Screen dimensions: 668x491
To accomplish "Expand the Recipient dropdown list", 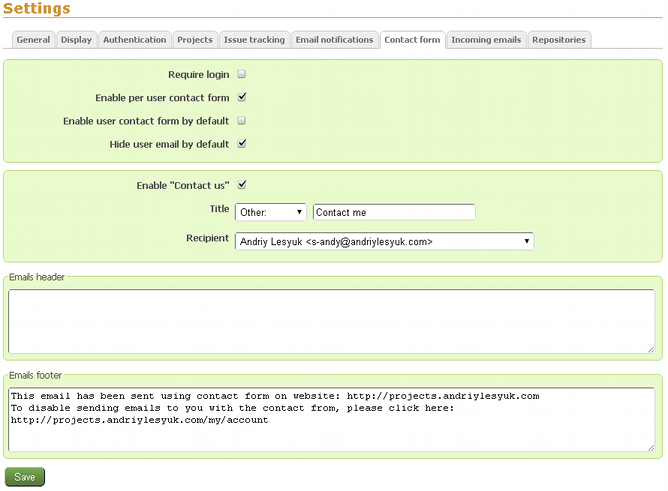I will click(x=384, y=241).
